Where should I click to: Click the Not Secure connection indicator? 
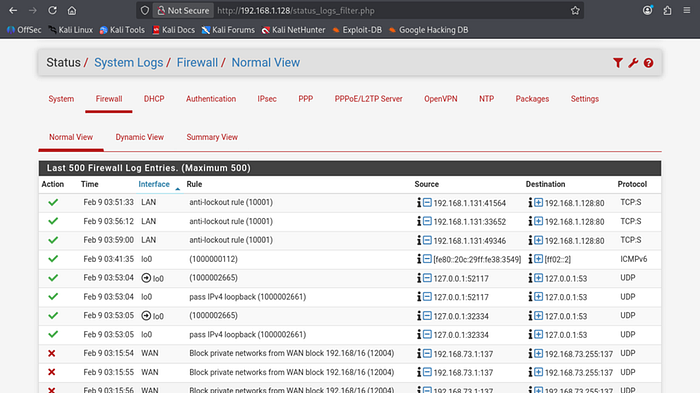[183, 10]
